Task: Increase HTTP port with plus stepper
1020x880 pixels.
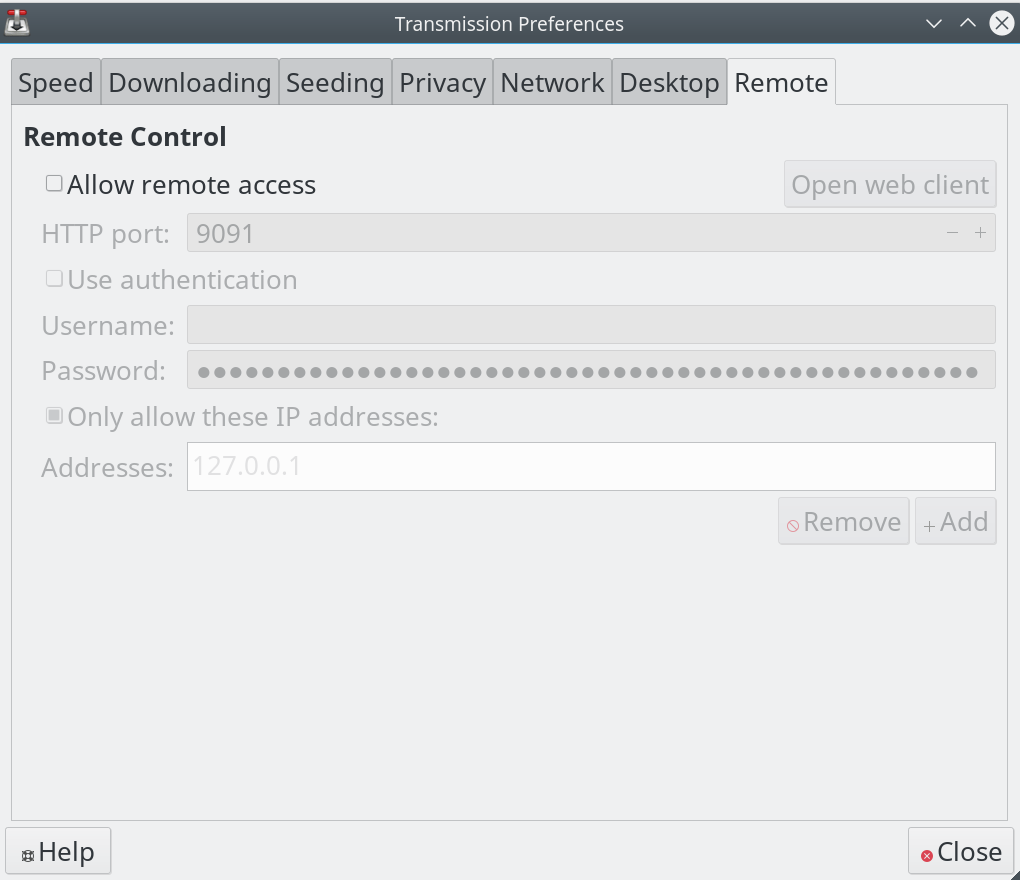Action: pos(980,233)
